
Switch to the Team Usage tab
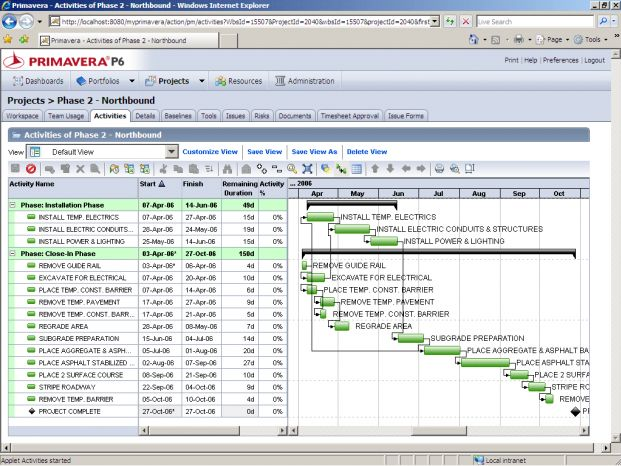(x=66, y=116)
